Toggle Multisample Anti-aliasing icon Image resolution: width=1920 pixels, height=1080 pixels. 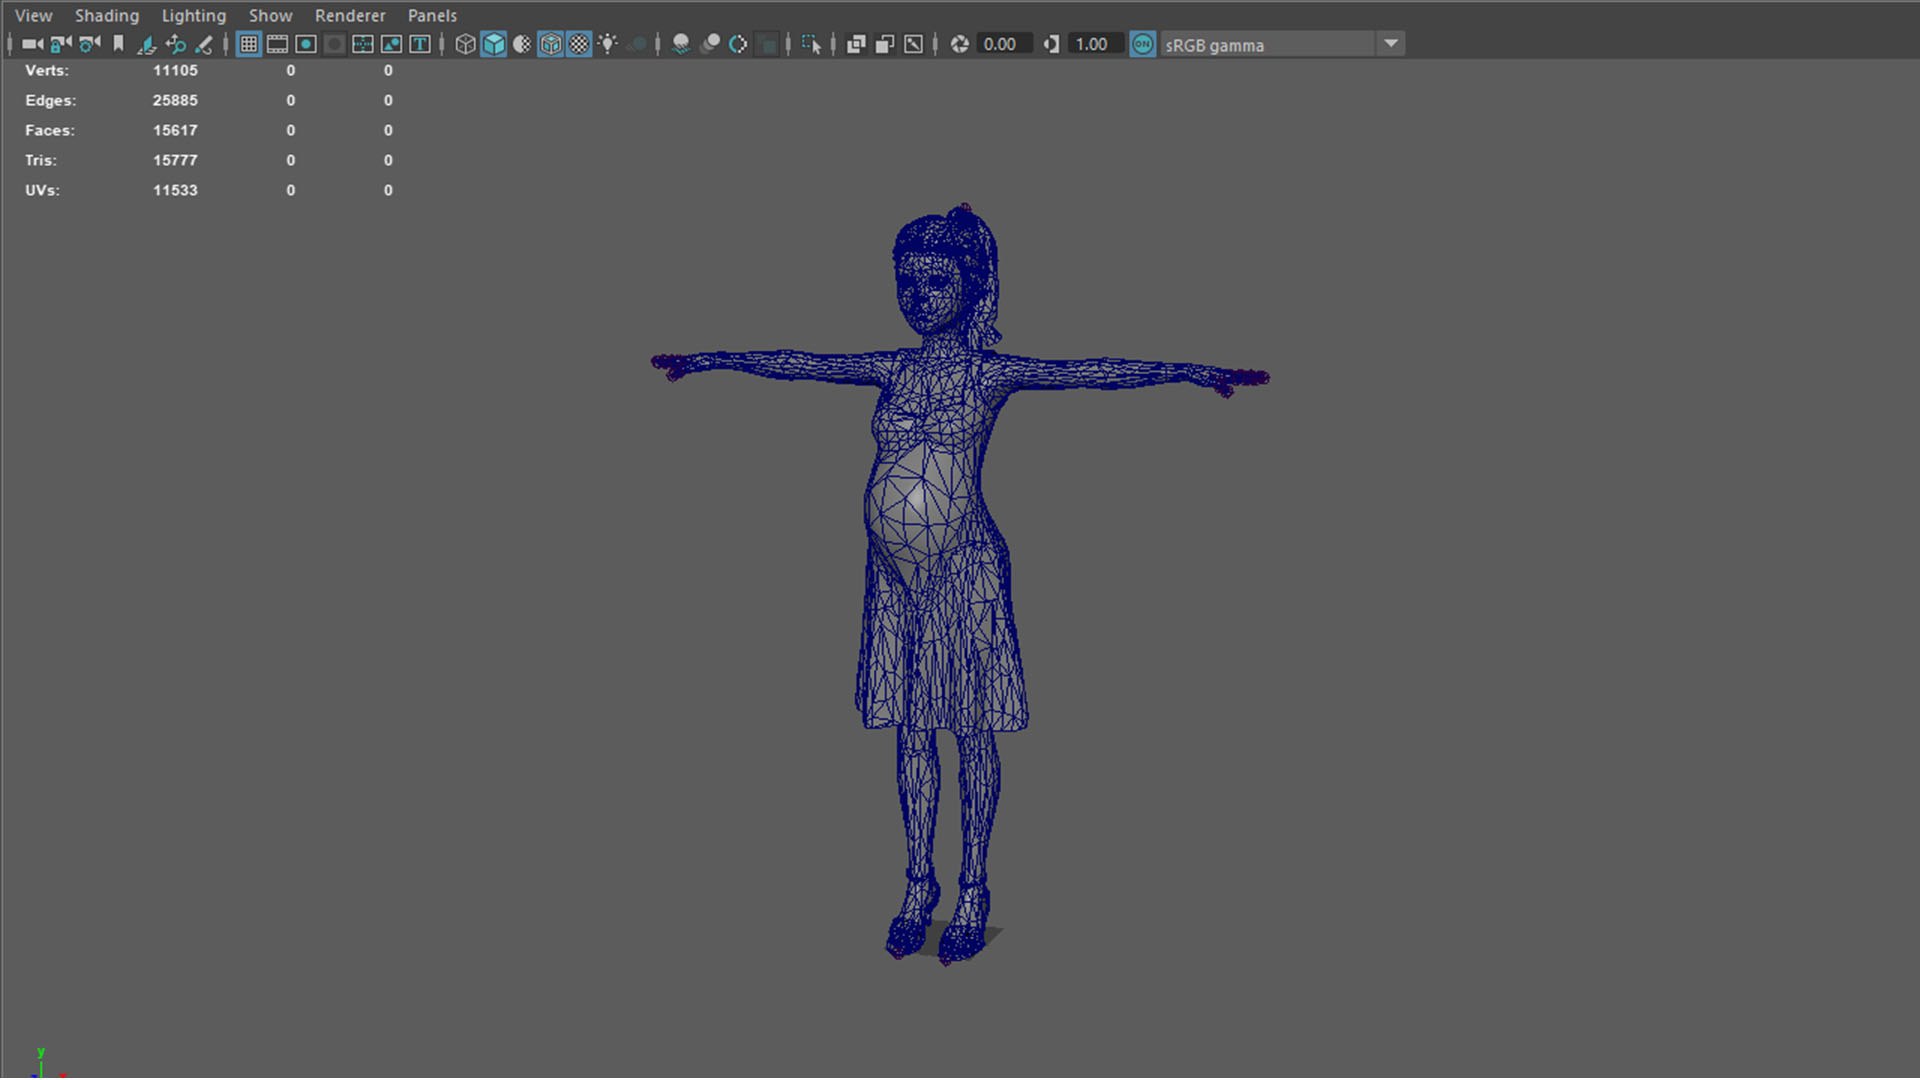[x=738, y=44]
